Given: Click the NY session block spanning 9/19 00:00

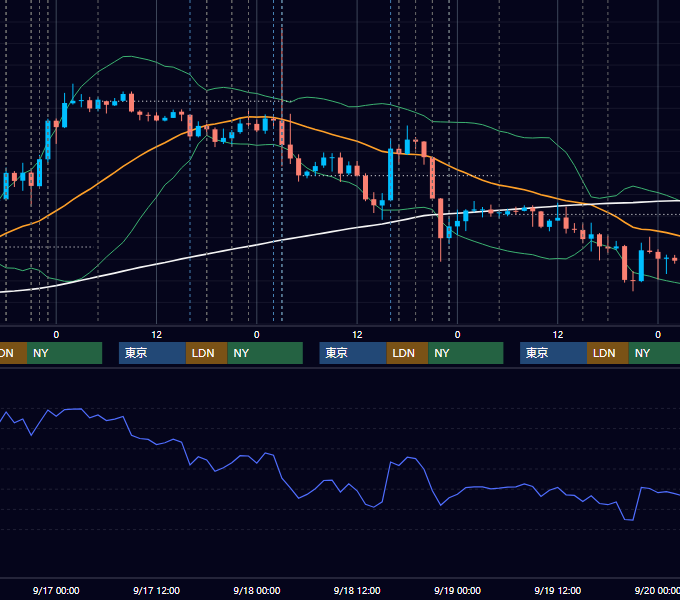Looking at the screenshot, I should click(466, 353).
